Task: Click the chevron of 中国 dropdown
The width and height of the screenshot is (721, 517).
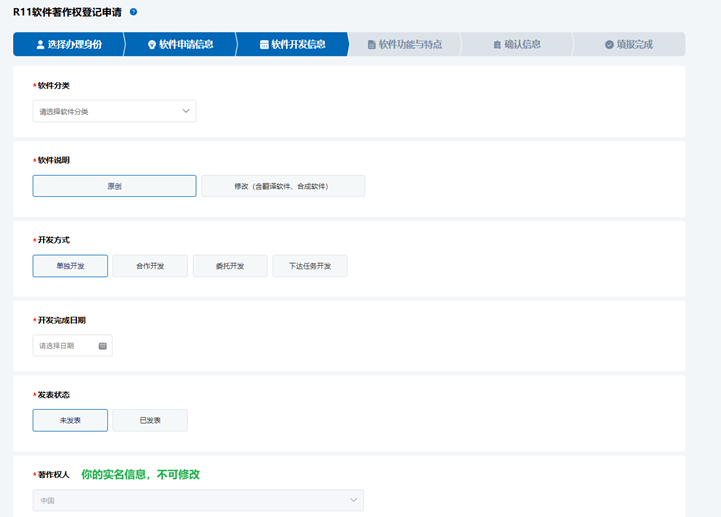Action: 353,500
